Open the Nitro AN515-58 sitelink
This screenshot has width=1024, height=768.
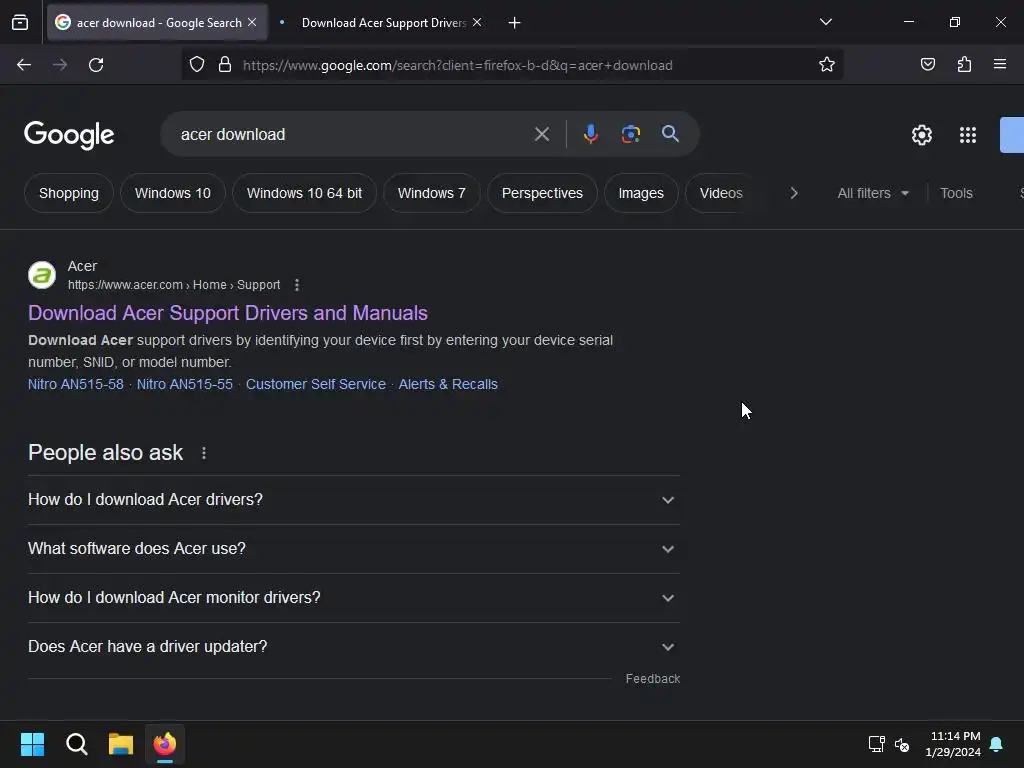click(x=76, y=384)
